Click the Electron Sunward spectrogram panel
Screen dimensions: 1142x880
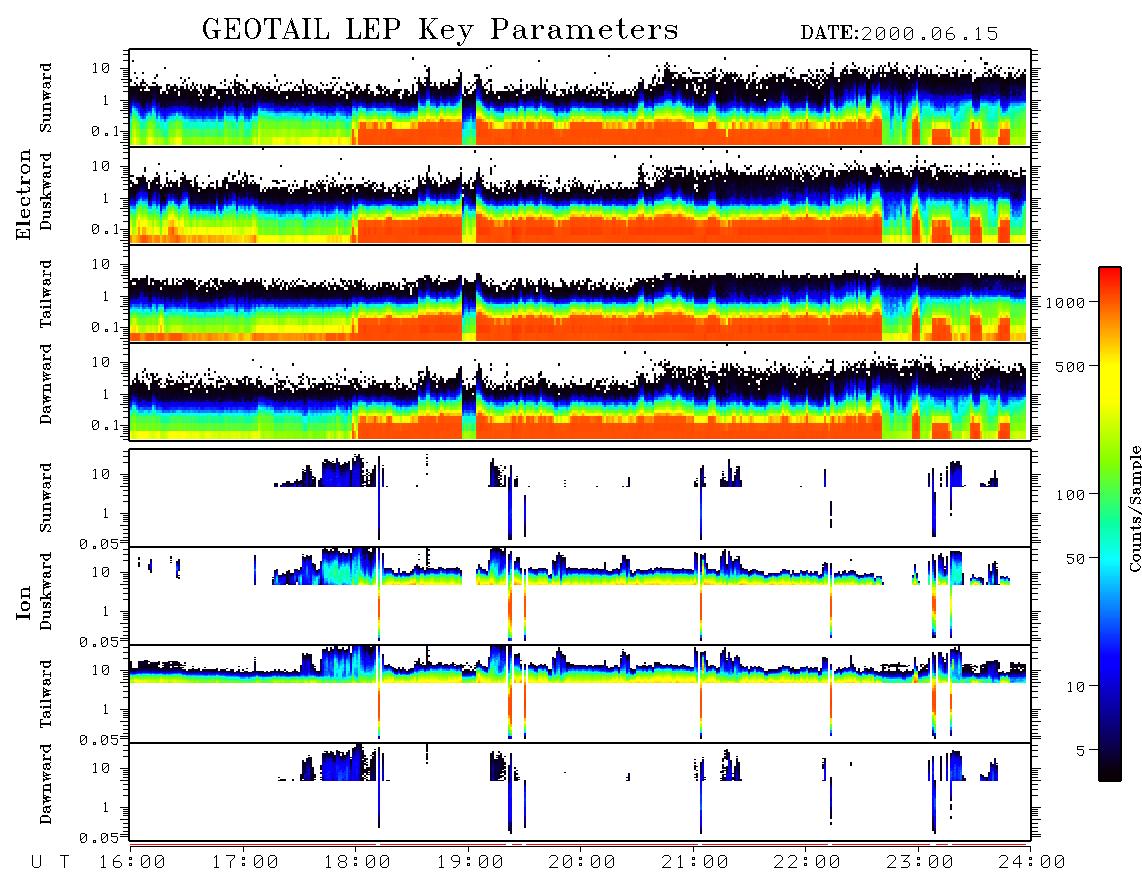click(580, 98)
